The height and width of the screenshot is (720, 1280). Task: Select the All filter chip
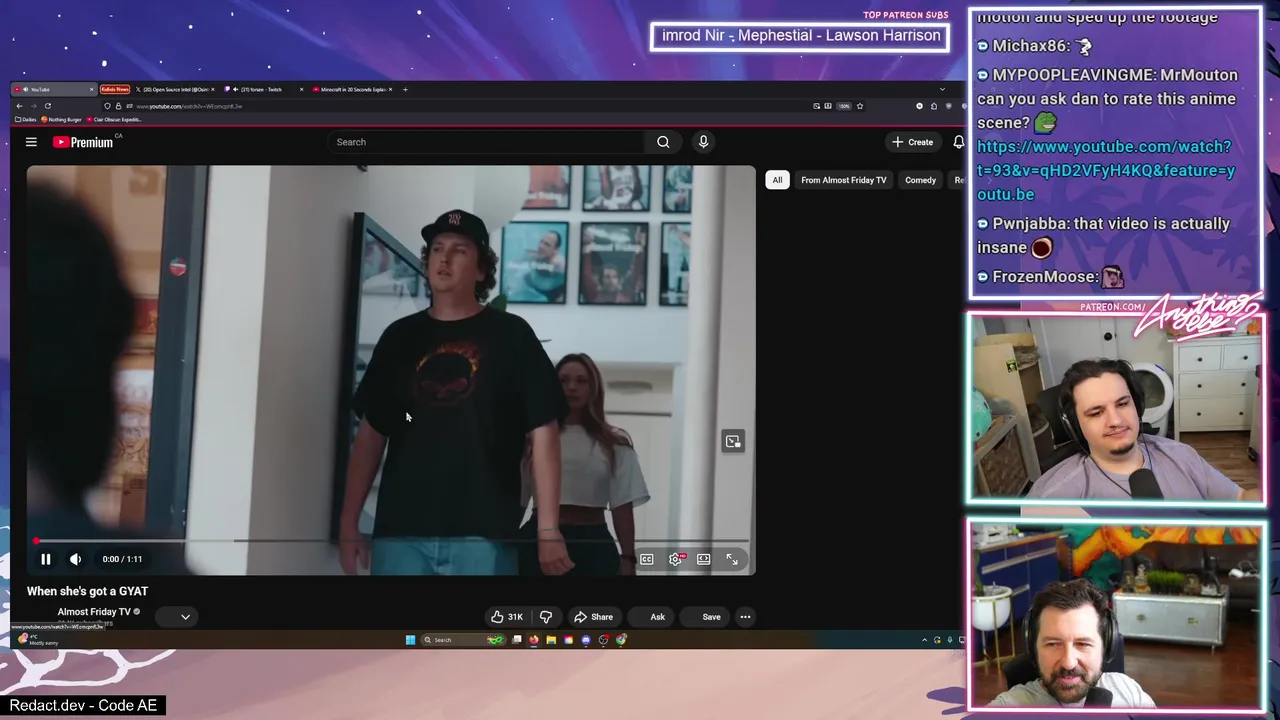click(x=777, y=180)
